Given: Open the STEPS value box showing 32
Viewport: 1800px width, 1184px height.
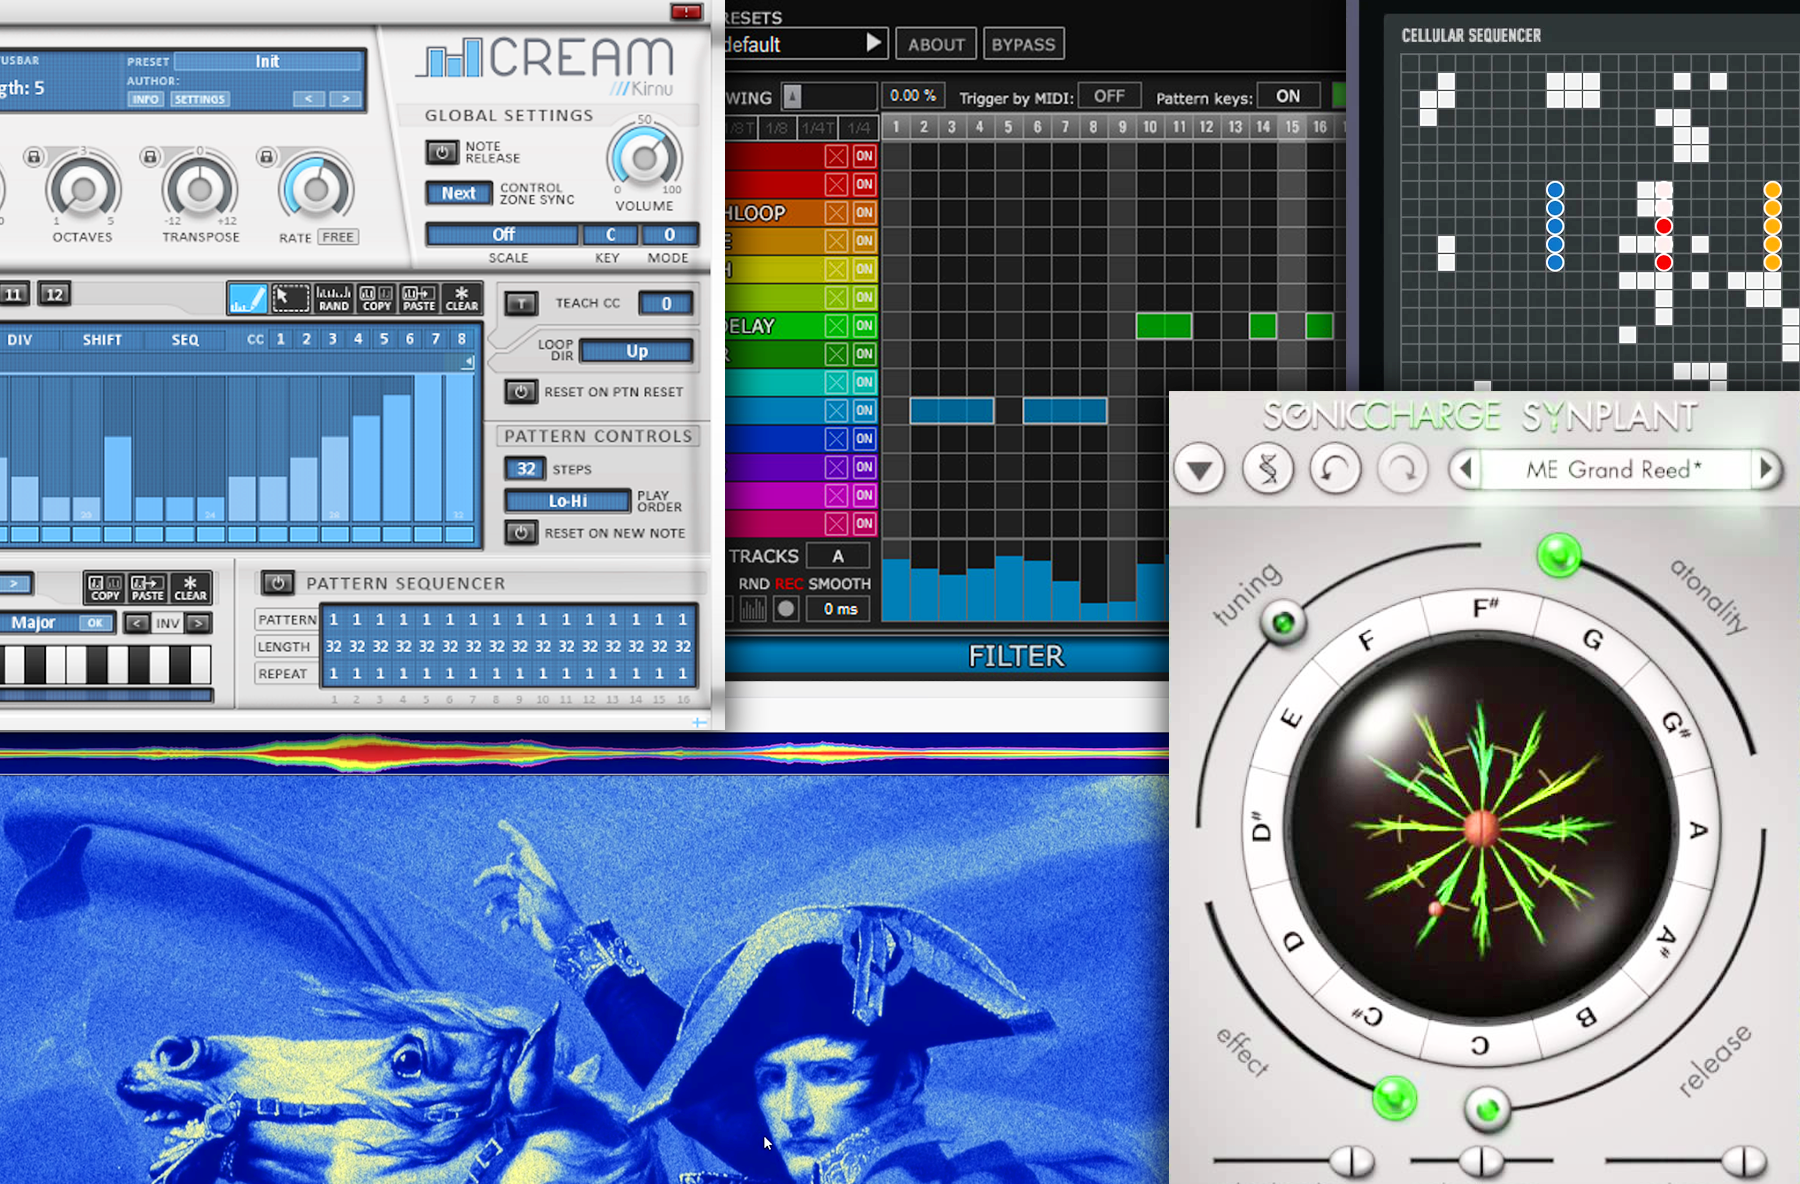Looking at the screenshot, I should tap(525, 469).
